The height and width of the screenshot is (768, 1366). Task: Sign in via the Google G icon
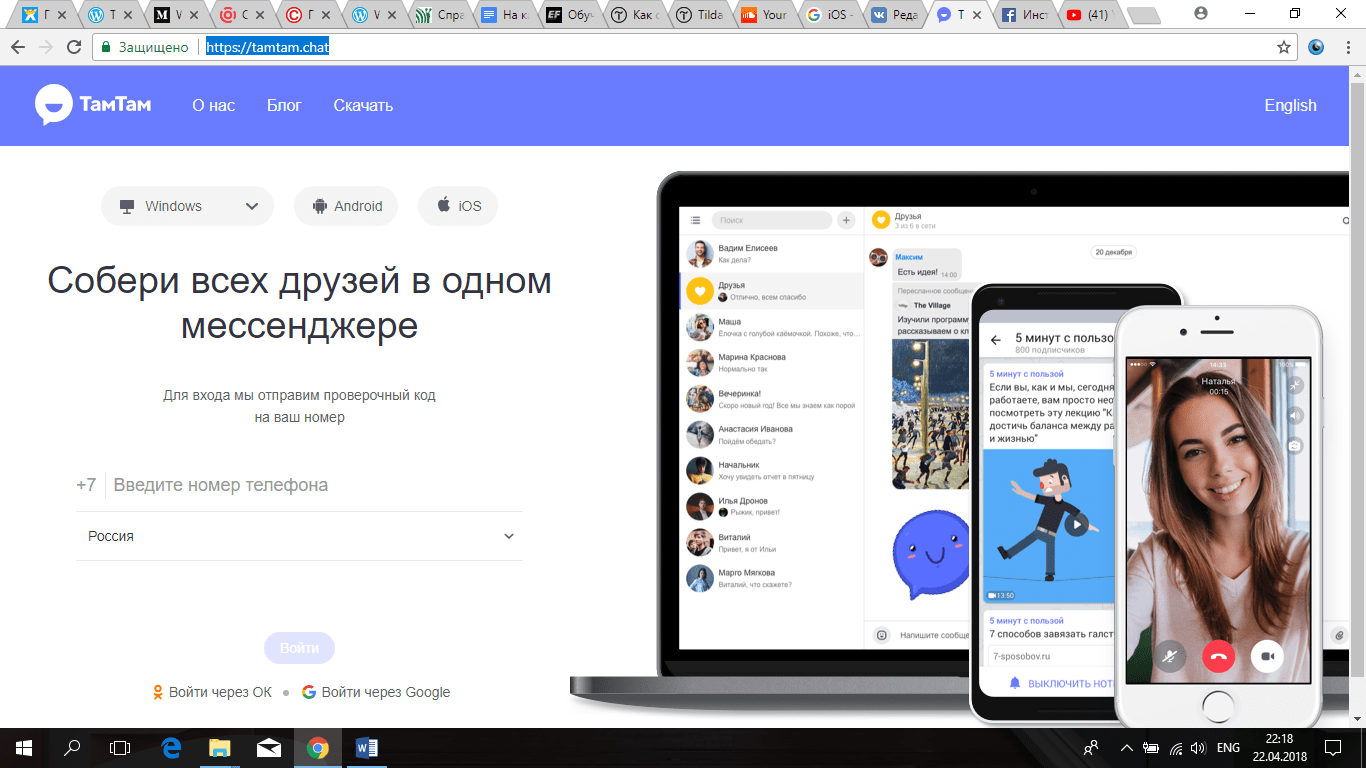[308, 691]
